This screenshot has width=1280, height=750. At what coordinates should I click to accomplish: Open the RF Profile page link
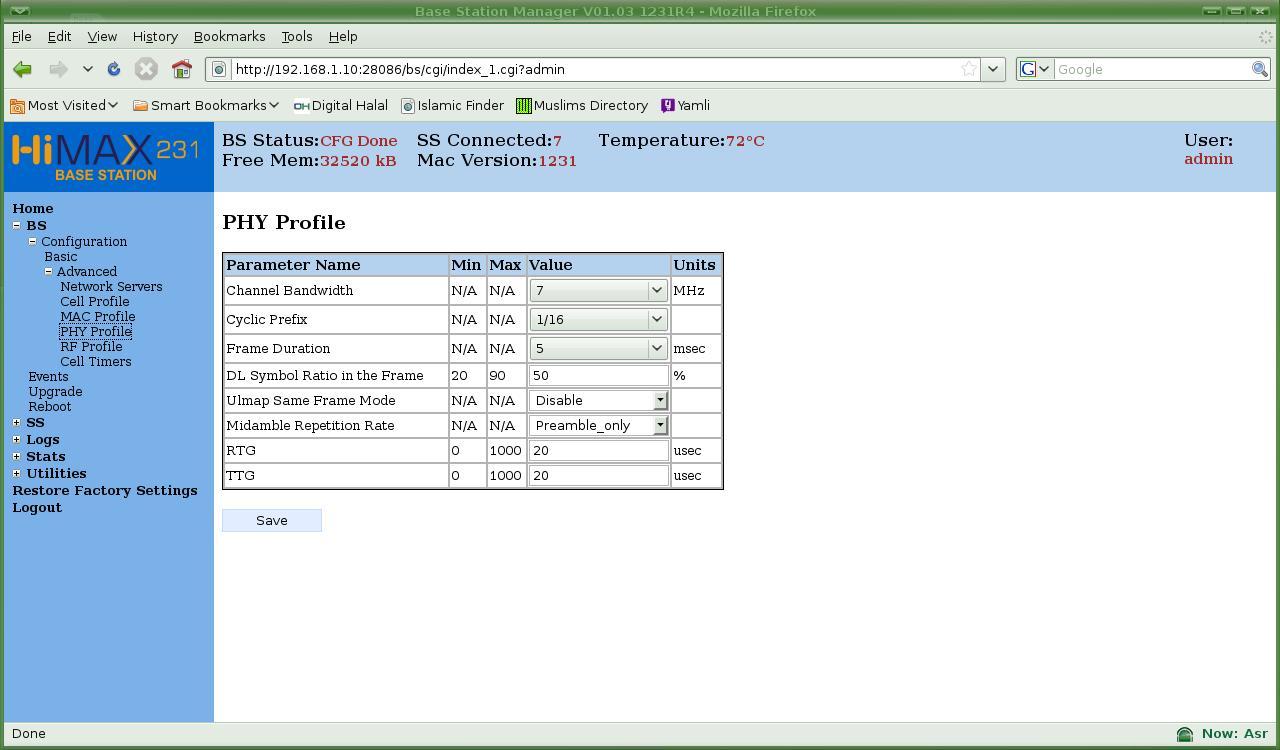click(x=91, y=347)
